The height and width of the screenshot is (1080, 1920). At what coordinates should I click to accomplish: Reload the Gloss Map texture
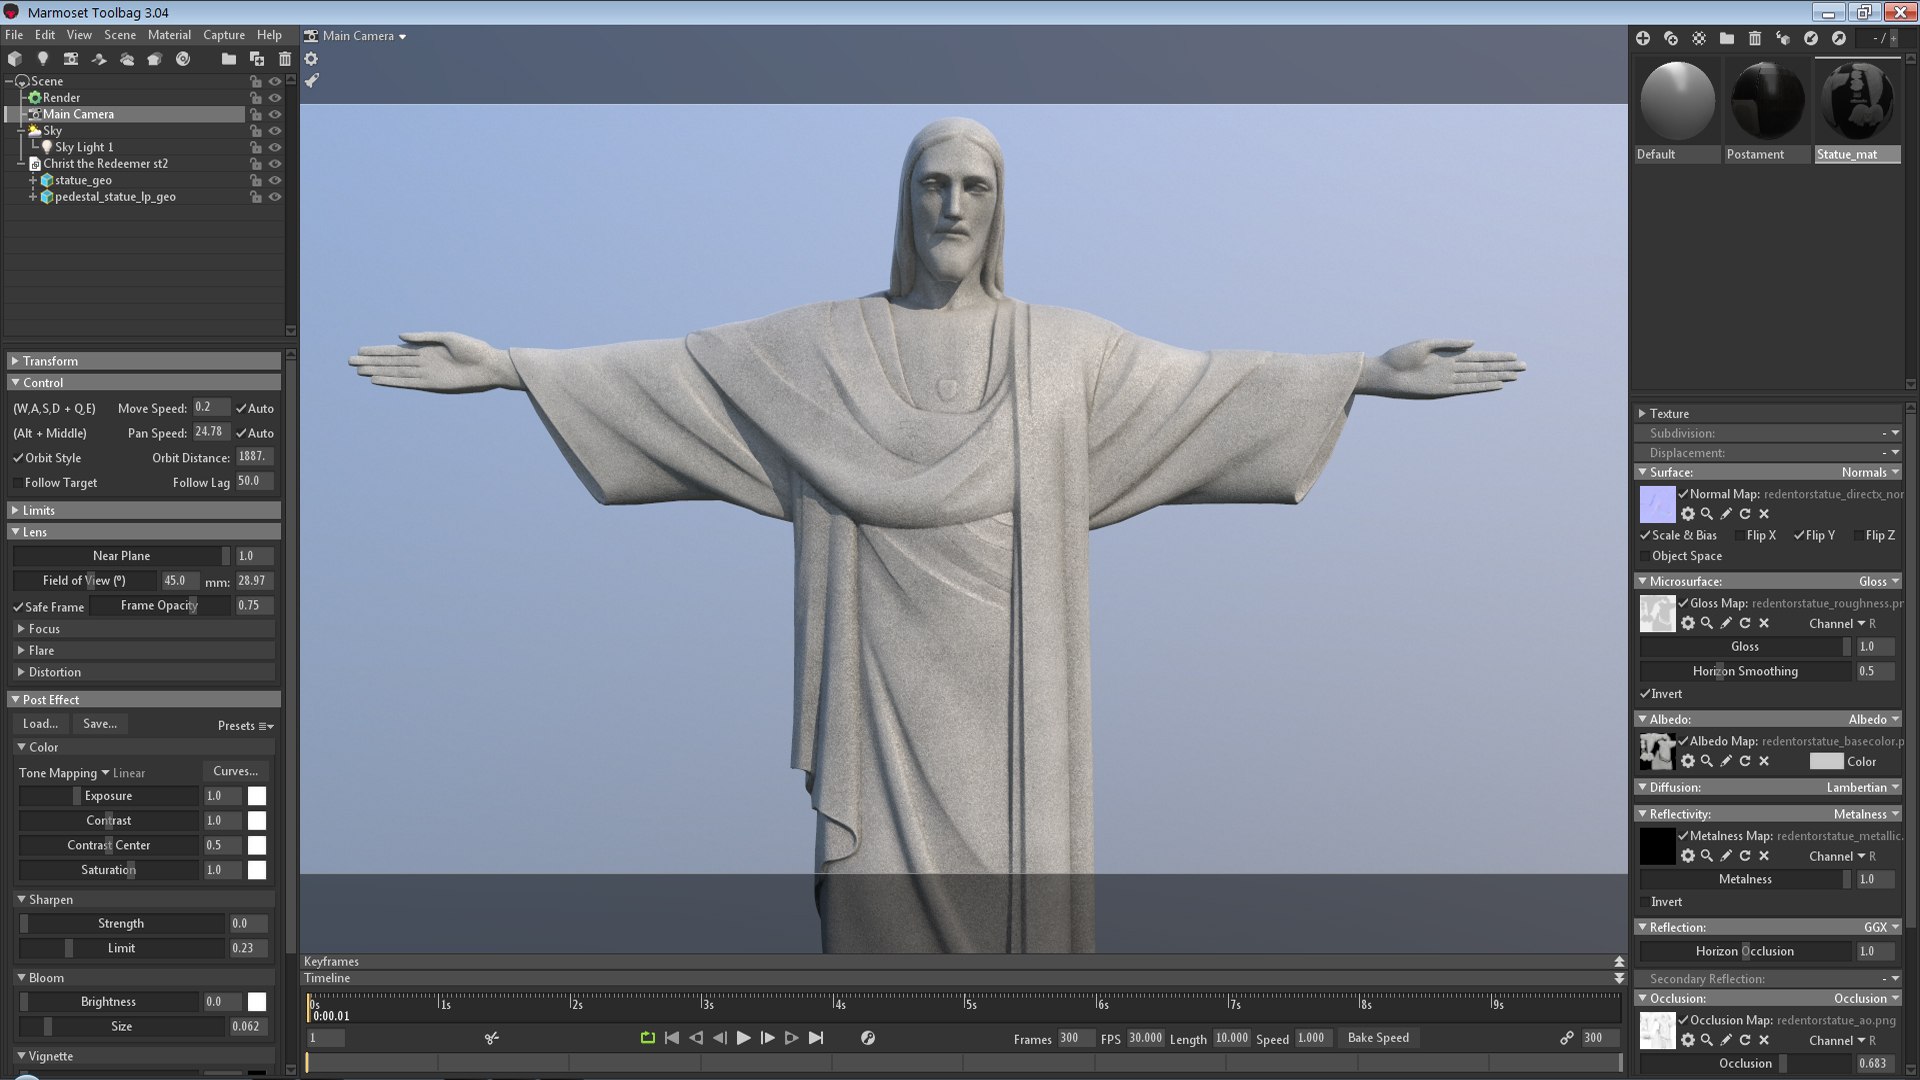pyautogui.click(x=1745, y=623)
